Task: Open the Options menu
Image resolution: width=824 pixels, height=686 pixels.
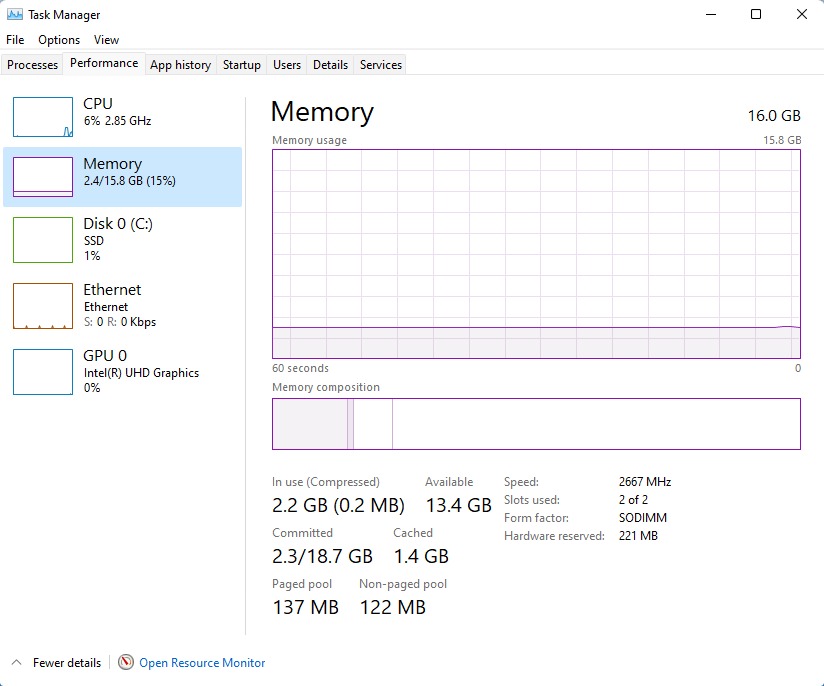Action: (59, 40)
